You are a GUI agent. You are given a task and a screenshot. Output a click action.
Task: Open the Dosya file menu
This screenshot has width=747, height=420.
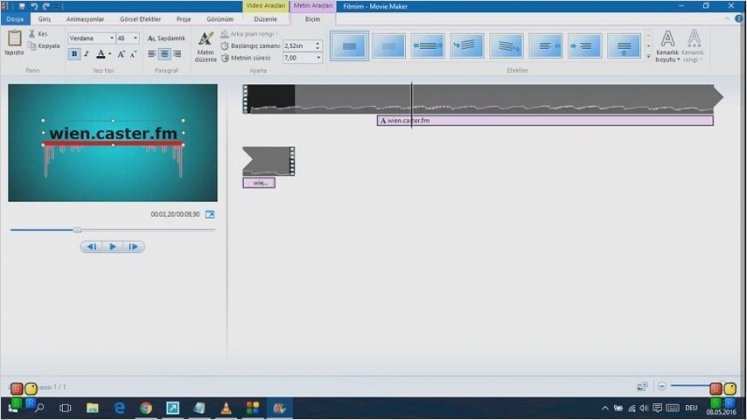(15, 19)
